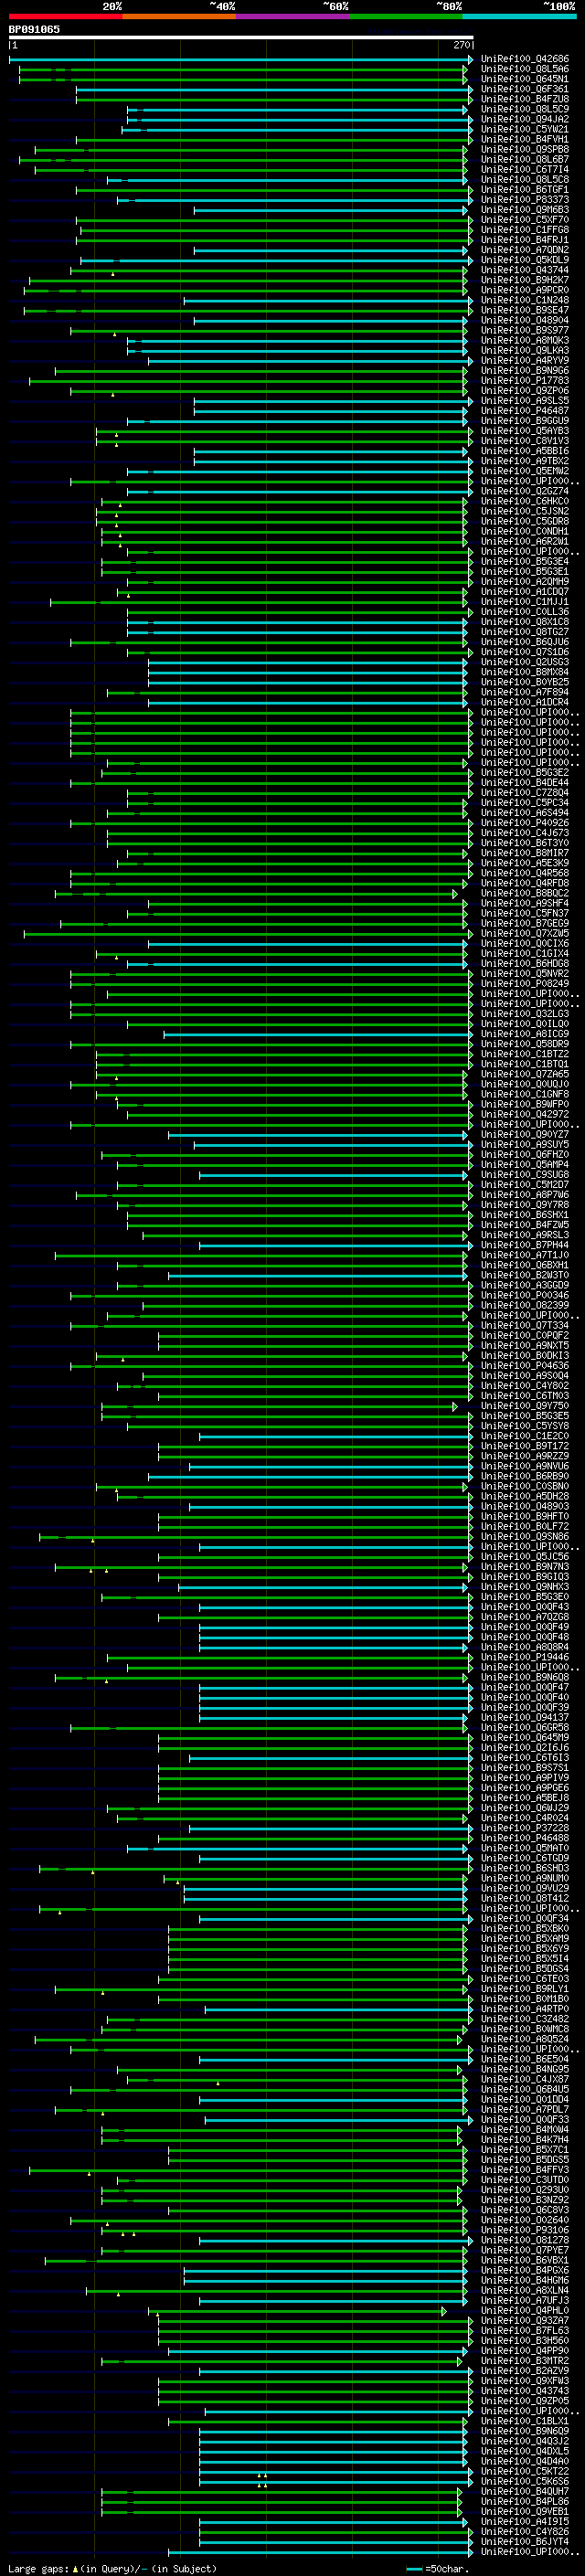
Task: Select hit UniRef100_A7QDN2
Action: [x=525, y=250]
